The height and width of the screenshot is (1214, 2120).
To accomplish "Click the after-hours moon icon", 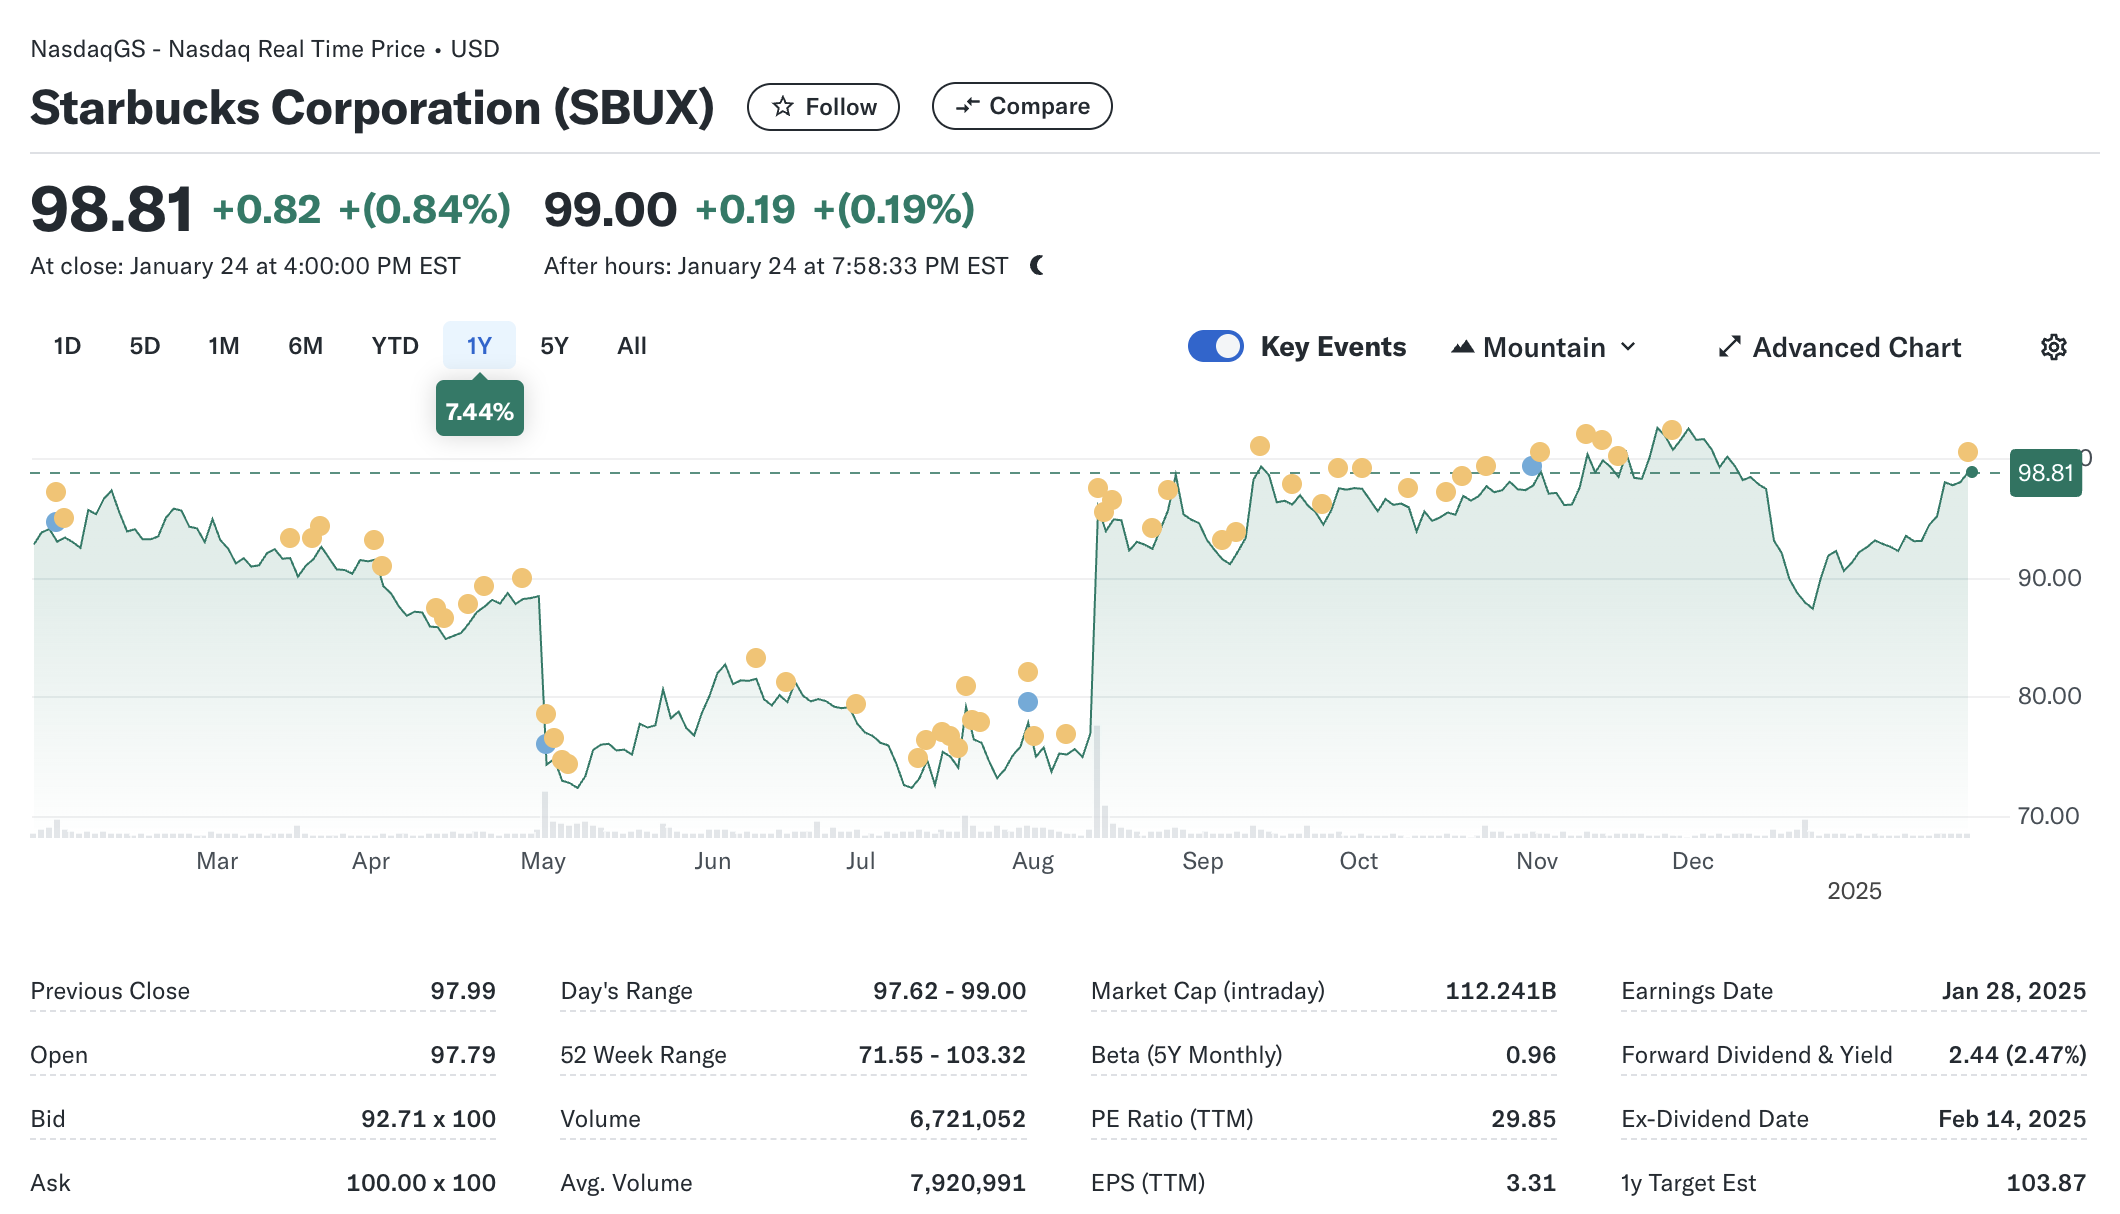I will click(1037, 266).
